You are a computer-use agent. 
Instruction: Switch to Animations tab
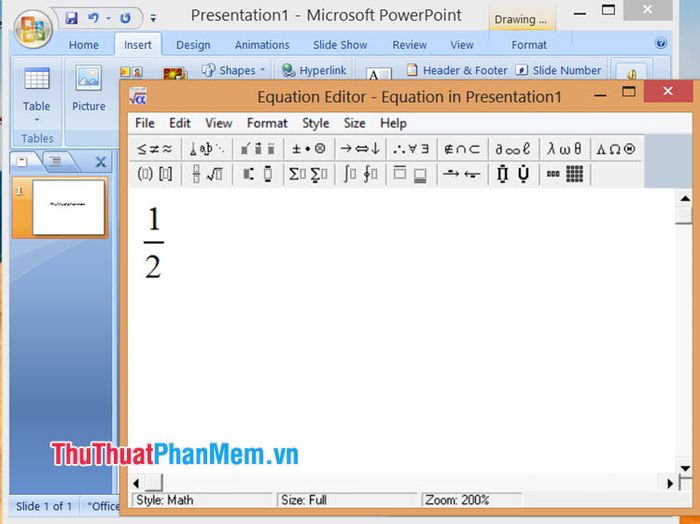pos(262,45)
